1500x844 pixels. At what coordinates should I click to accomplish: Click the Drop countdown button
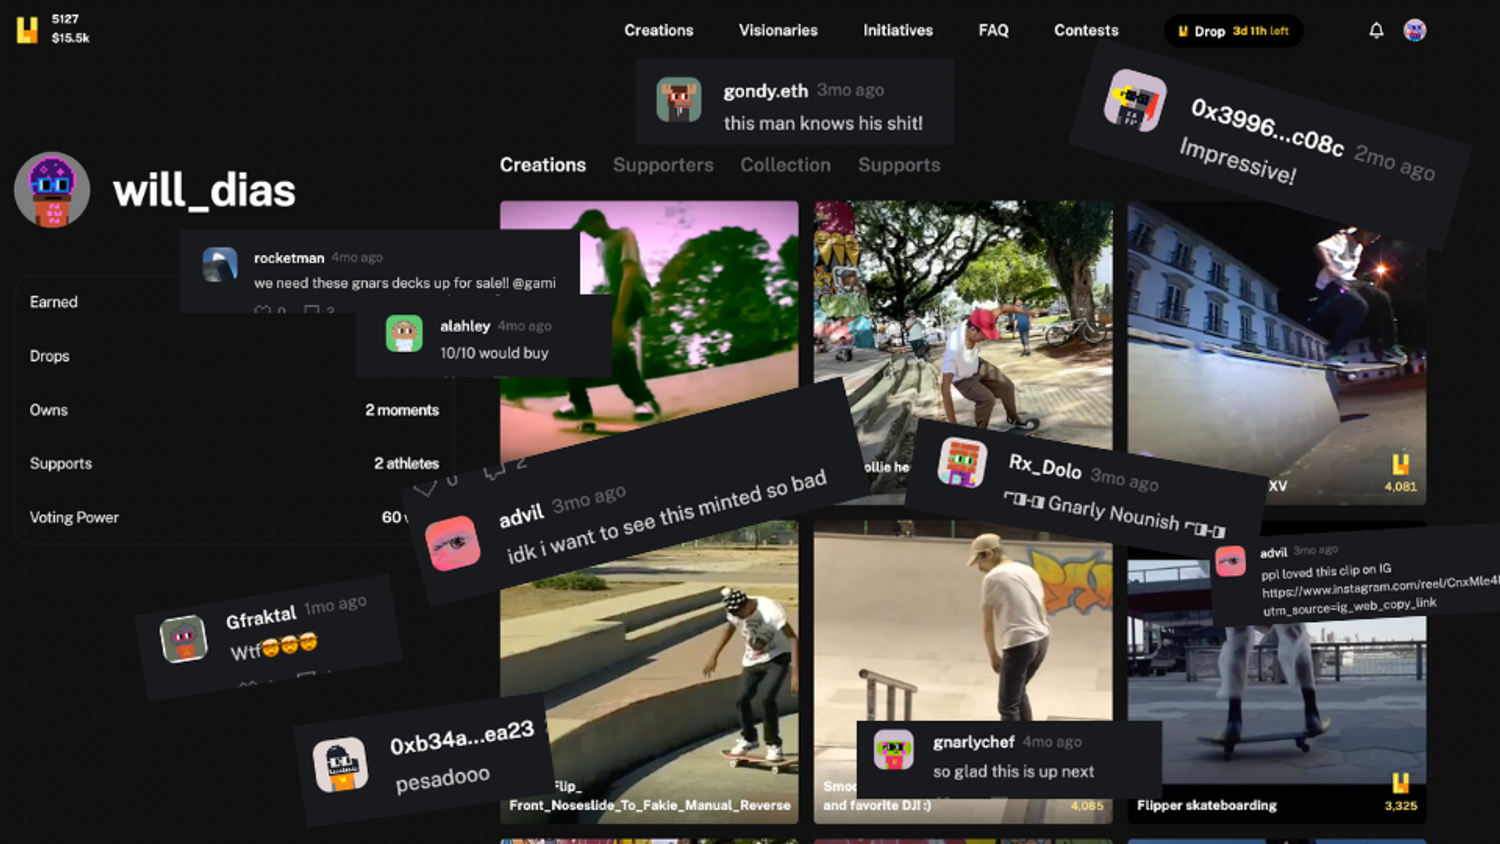[x=1233, y=31]
